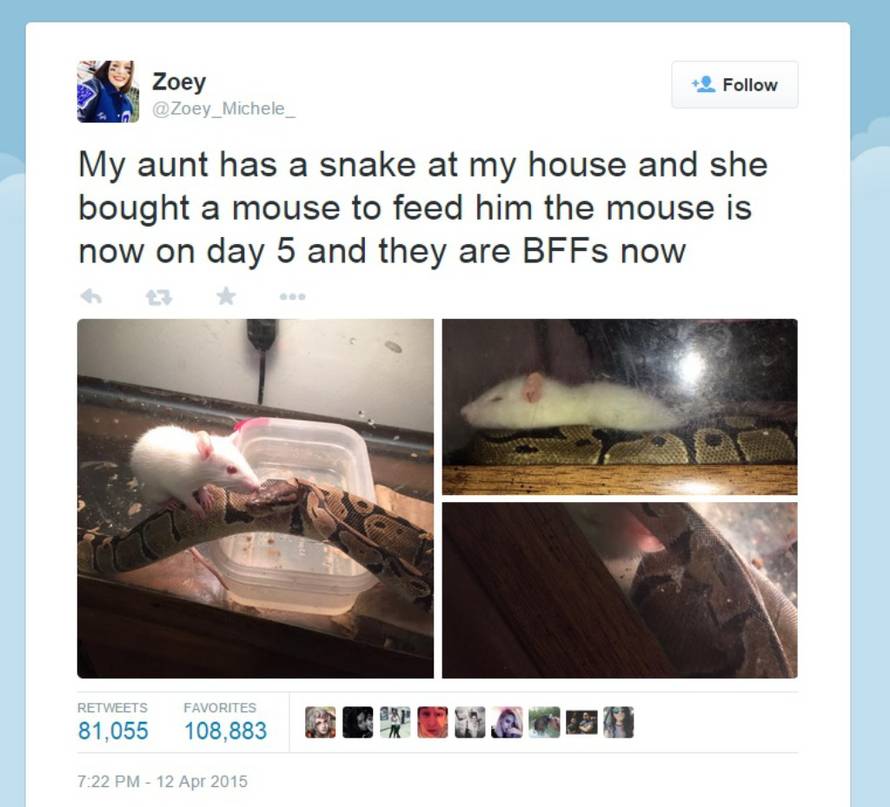890x807 pixels.
Task: Open large photo of mouse on snake
Action: click(255, 498)
